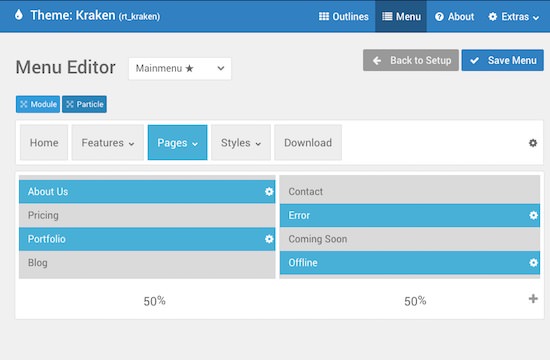550x360 pixels.
Task: Expand the Styles menu item
Action: point(241,143)
